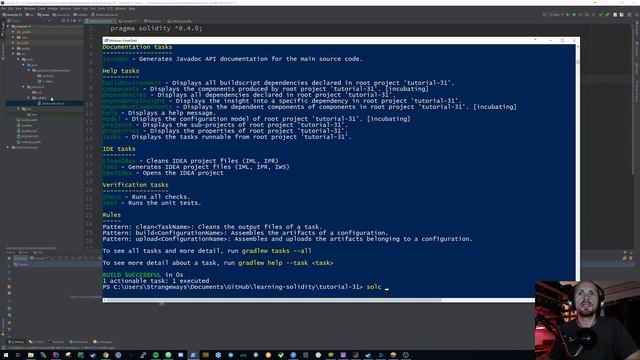The height and width of the screenshot is (360, 640).
Task: Click the compilation status bar message
Action: point(61,348)
